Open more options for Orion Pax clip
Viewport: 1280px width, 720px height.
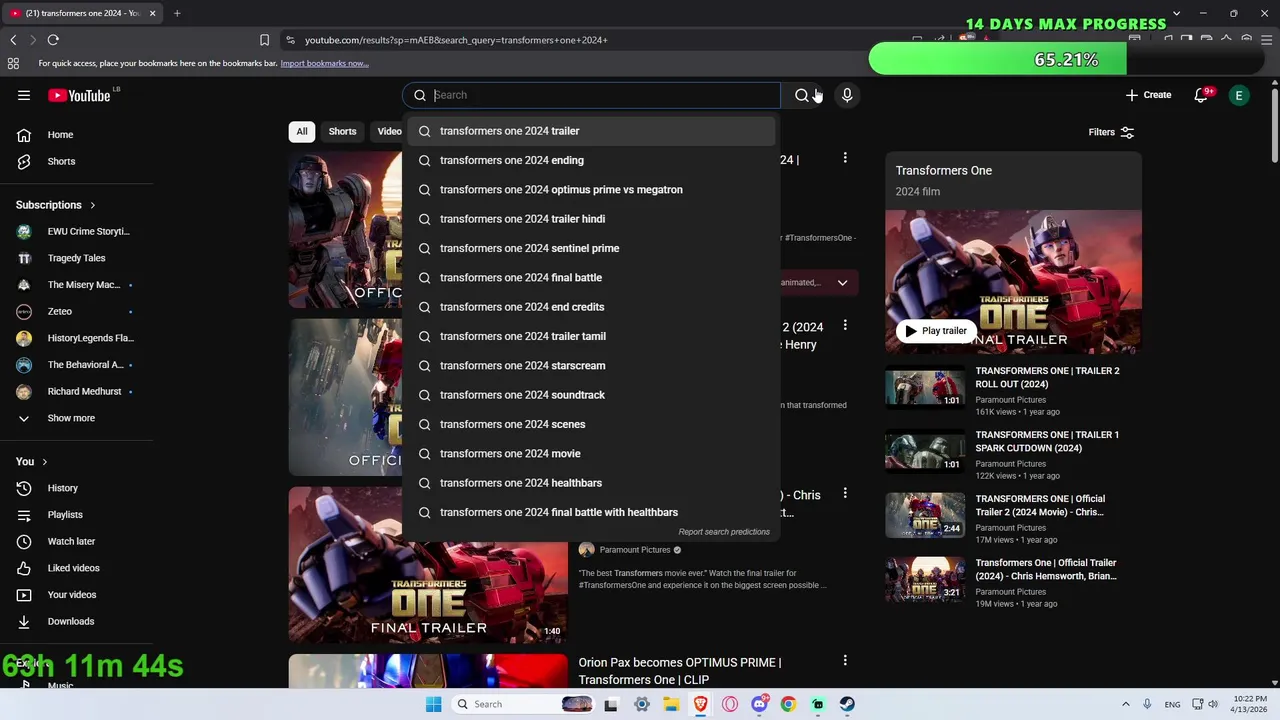pyautogui.click(x=845, y=660)
